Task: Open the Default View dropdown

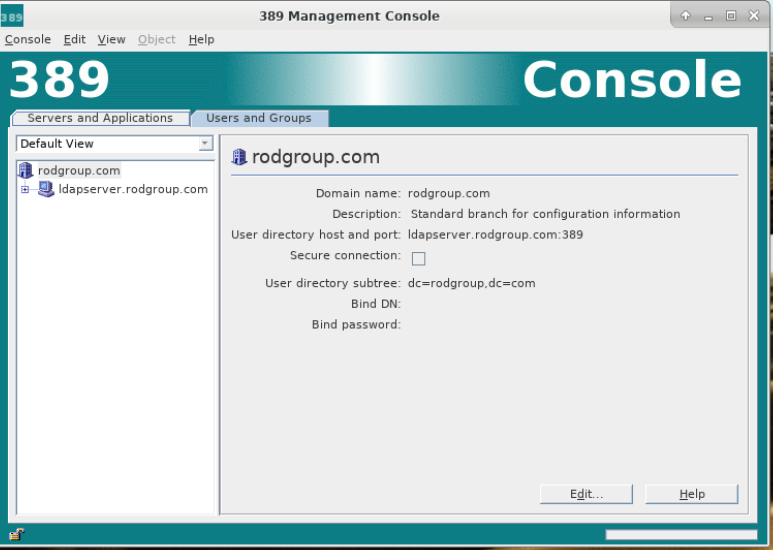Action: 115,144
